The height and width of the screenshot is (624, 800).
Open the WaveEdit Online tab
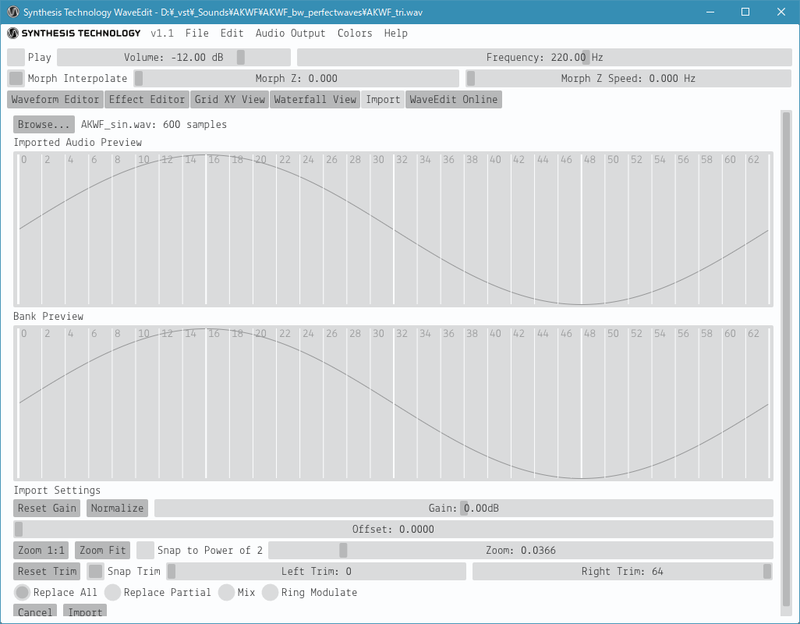[x=454, y=100]
